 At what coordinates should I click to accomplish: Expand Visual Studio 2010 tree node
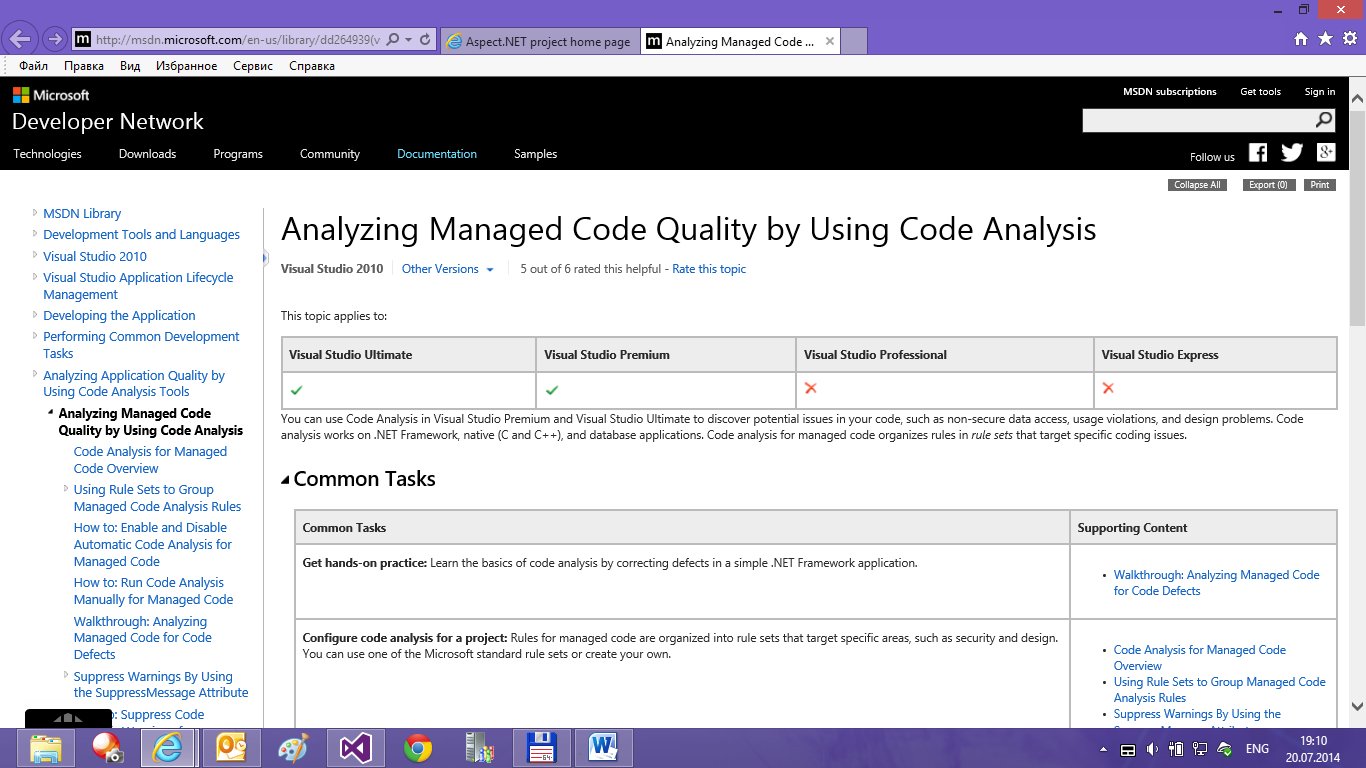click(x=35, y=255)
